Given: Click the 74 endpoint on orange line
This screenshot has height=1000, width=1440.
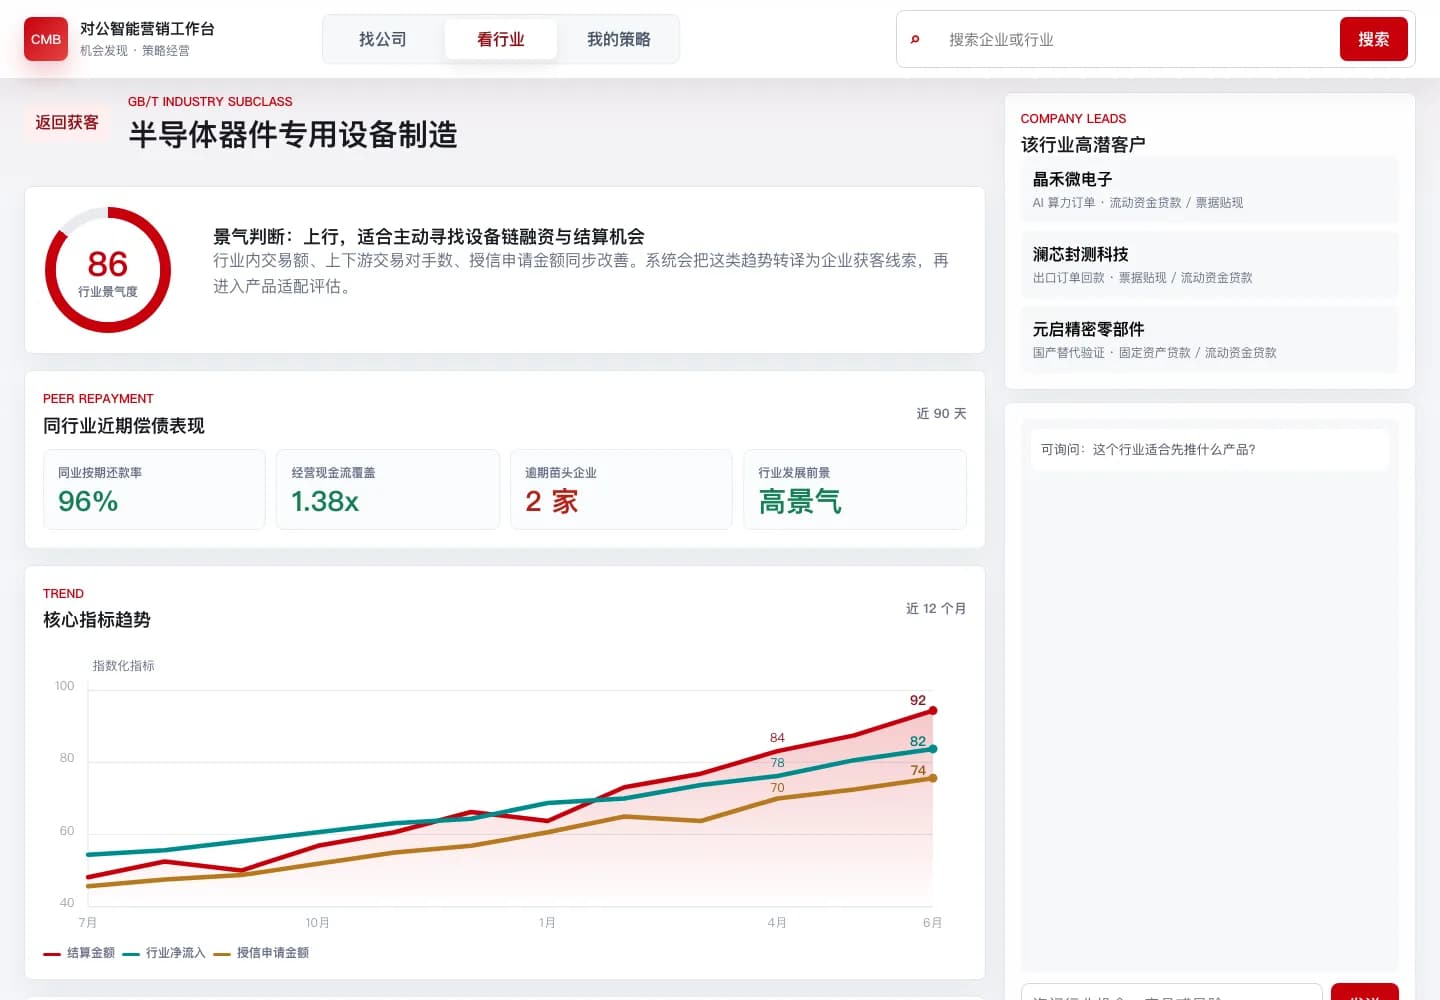Looking at the screenshot, I should tap(933, 778).
